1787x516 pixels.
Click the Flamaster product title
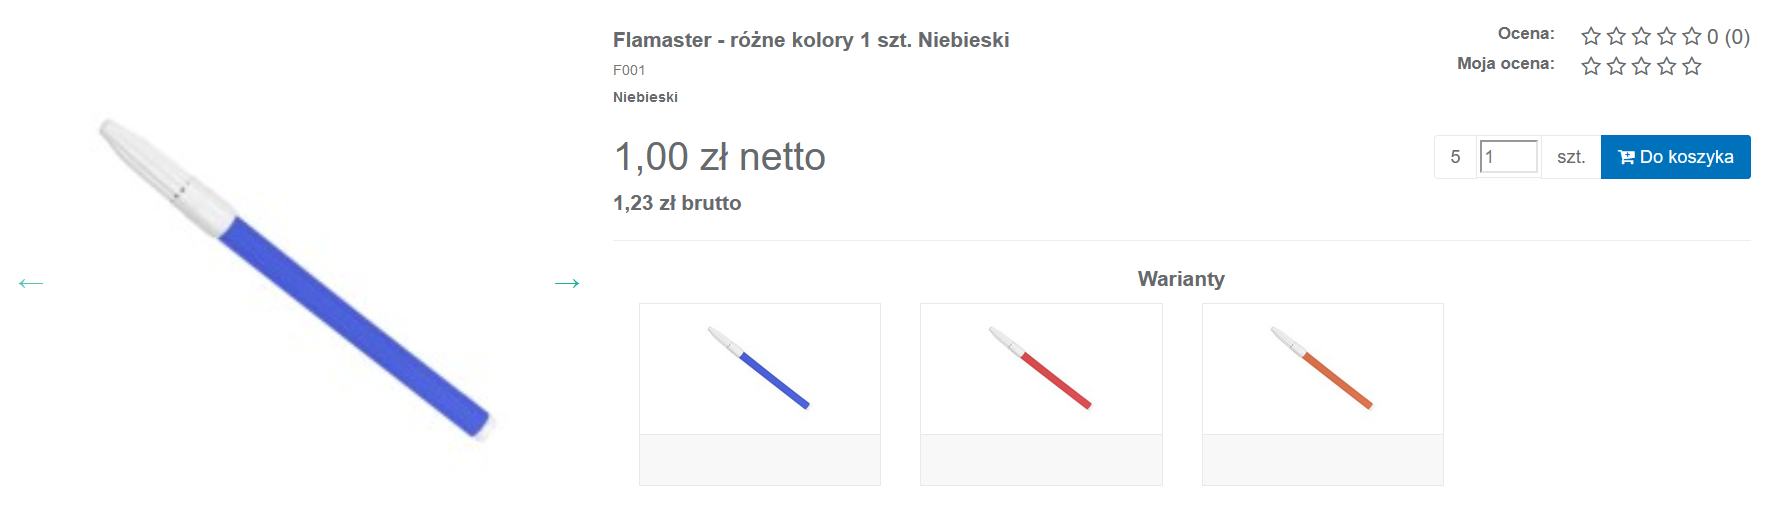coord(810,40)
